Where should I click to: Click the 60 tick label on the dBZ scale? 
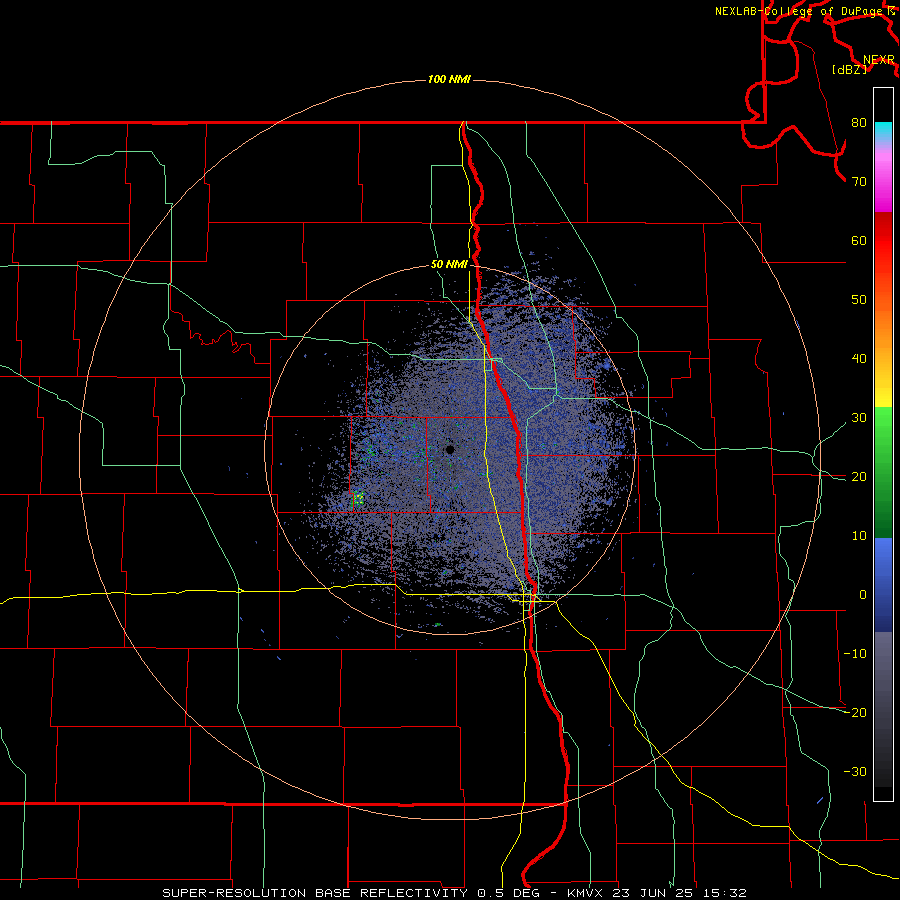859,241
